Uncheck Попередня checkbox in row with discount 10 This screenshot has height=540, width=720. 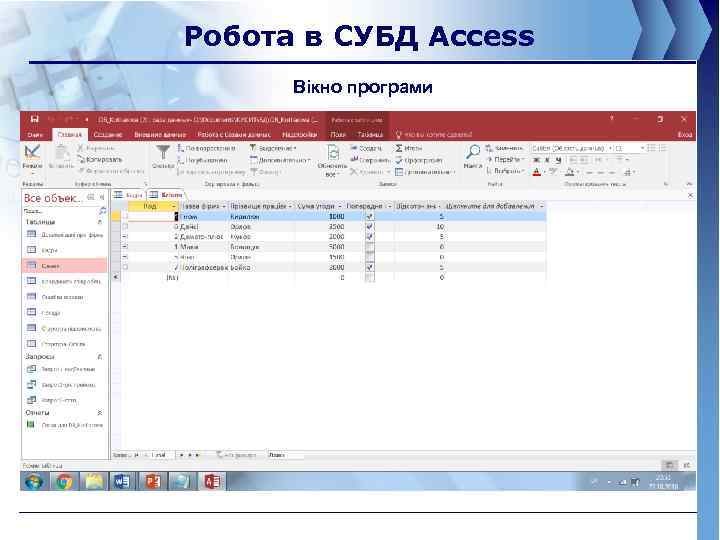click(x=370, y=226)
